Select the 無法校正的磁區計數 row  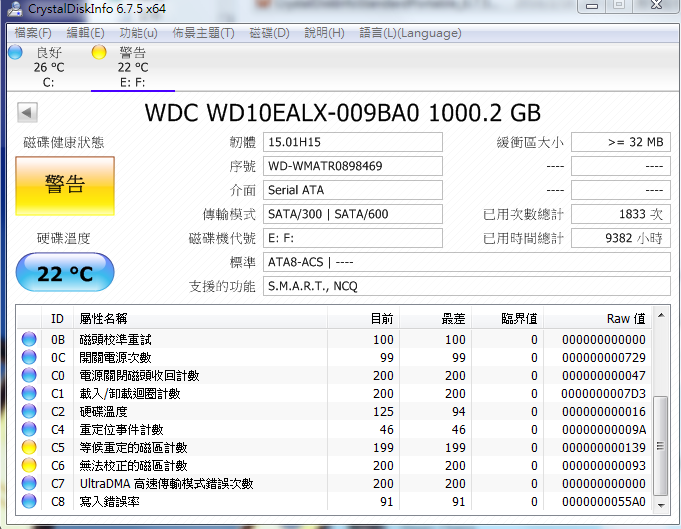(334, 465)
